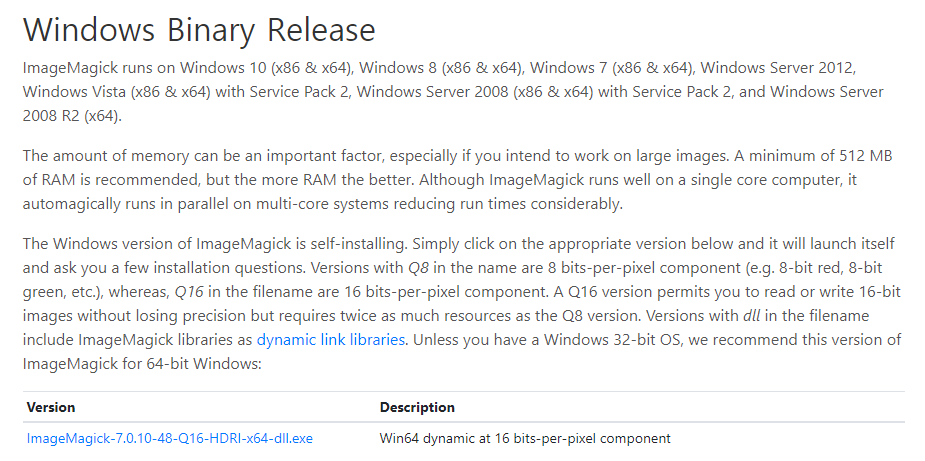Screen dimensions: 925x461
Task: Click the Version column header
Action: point(51,407)
